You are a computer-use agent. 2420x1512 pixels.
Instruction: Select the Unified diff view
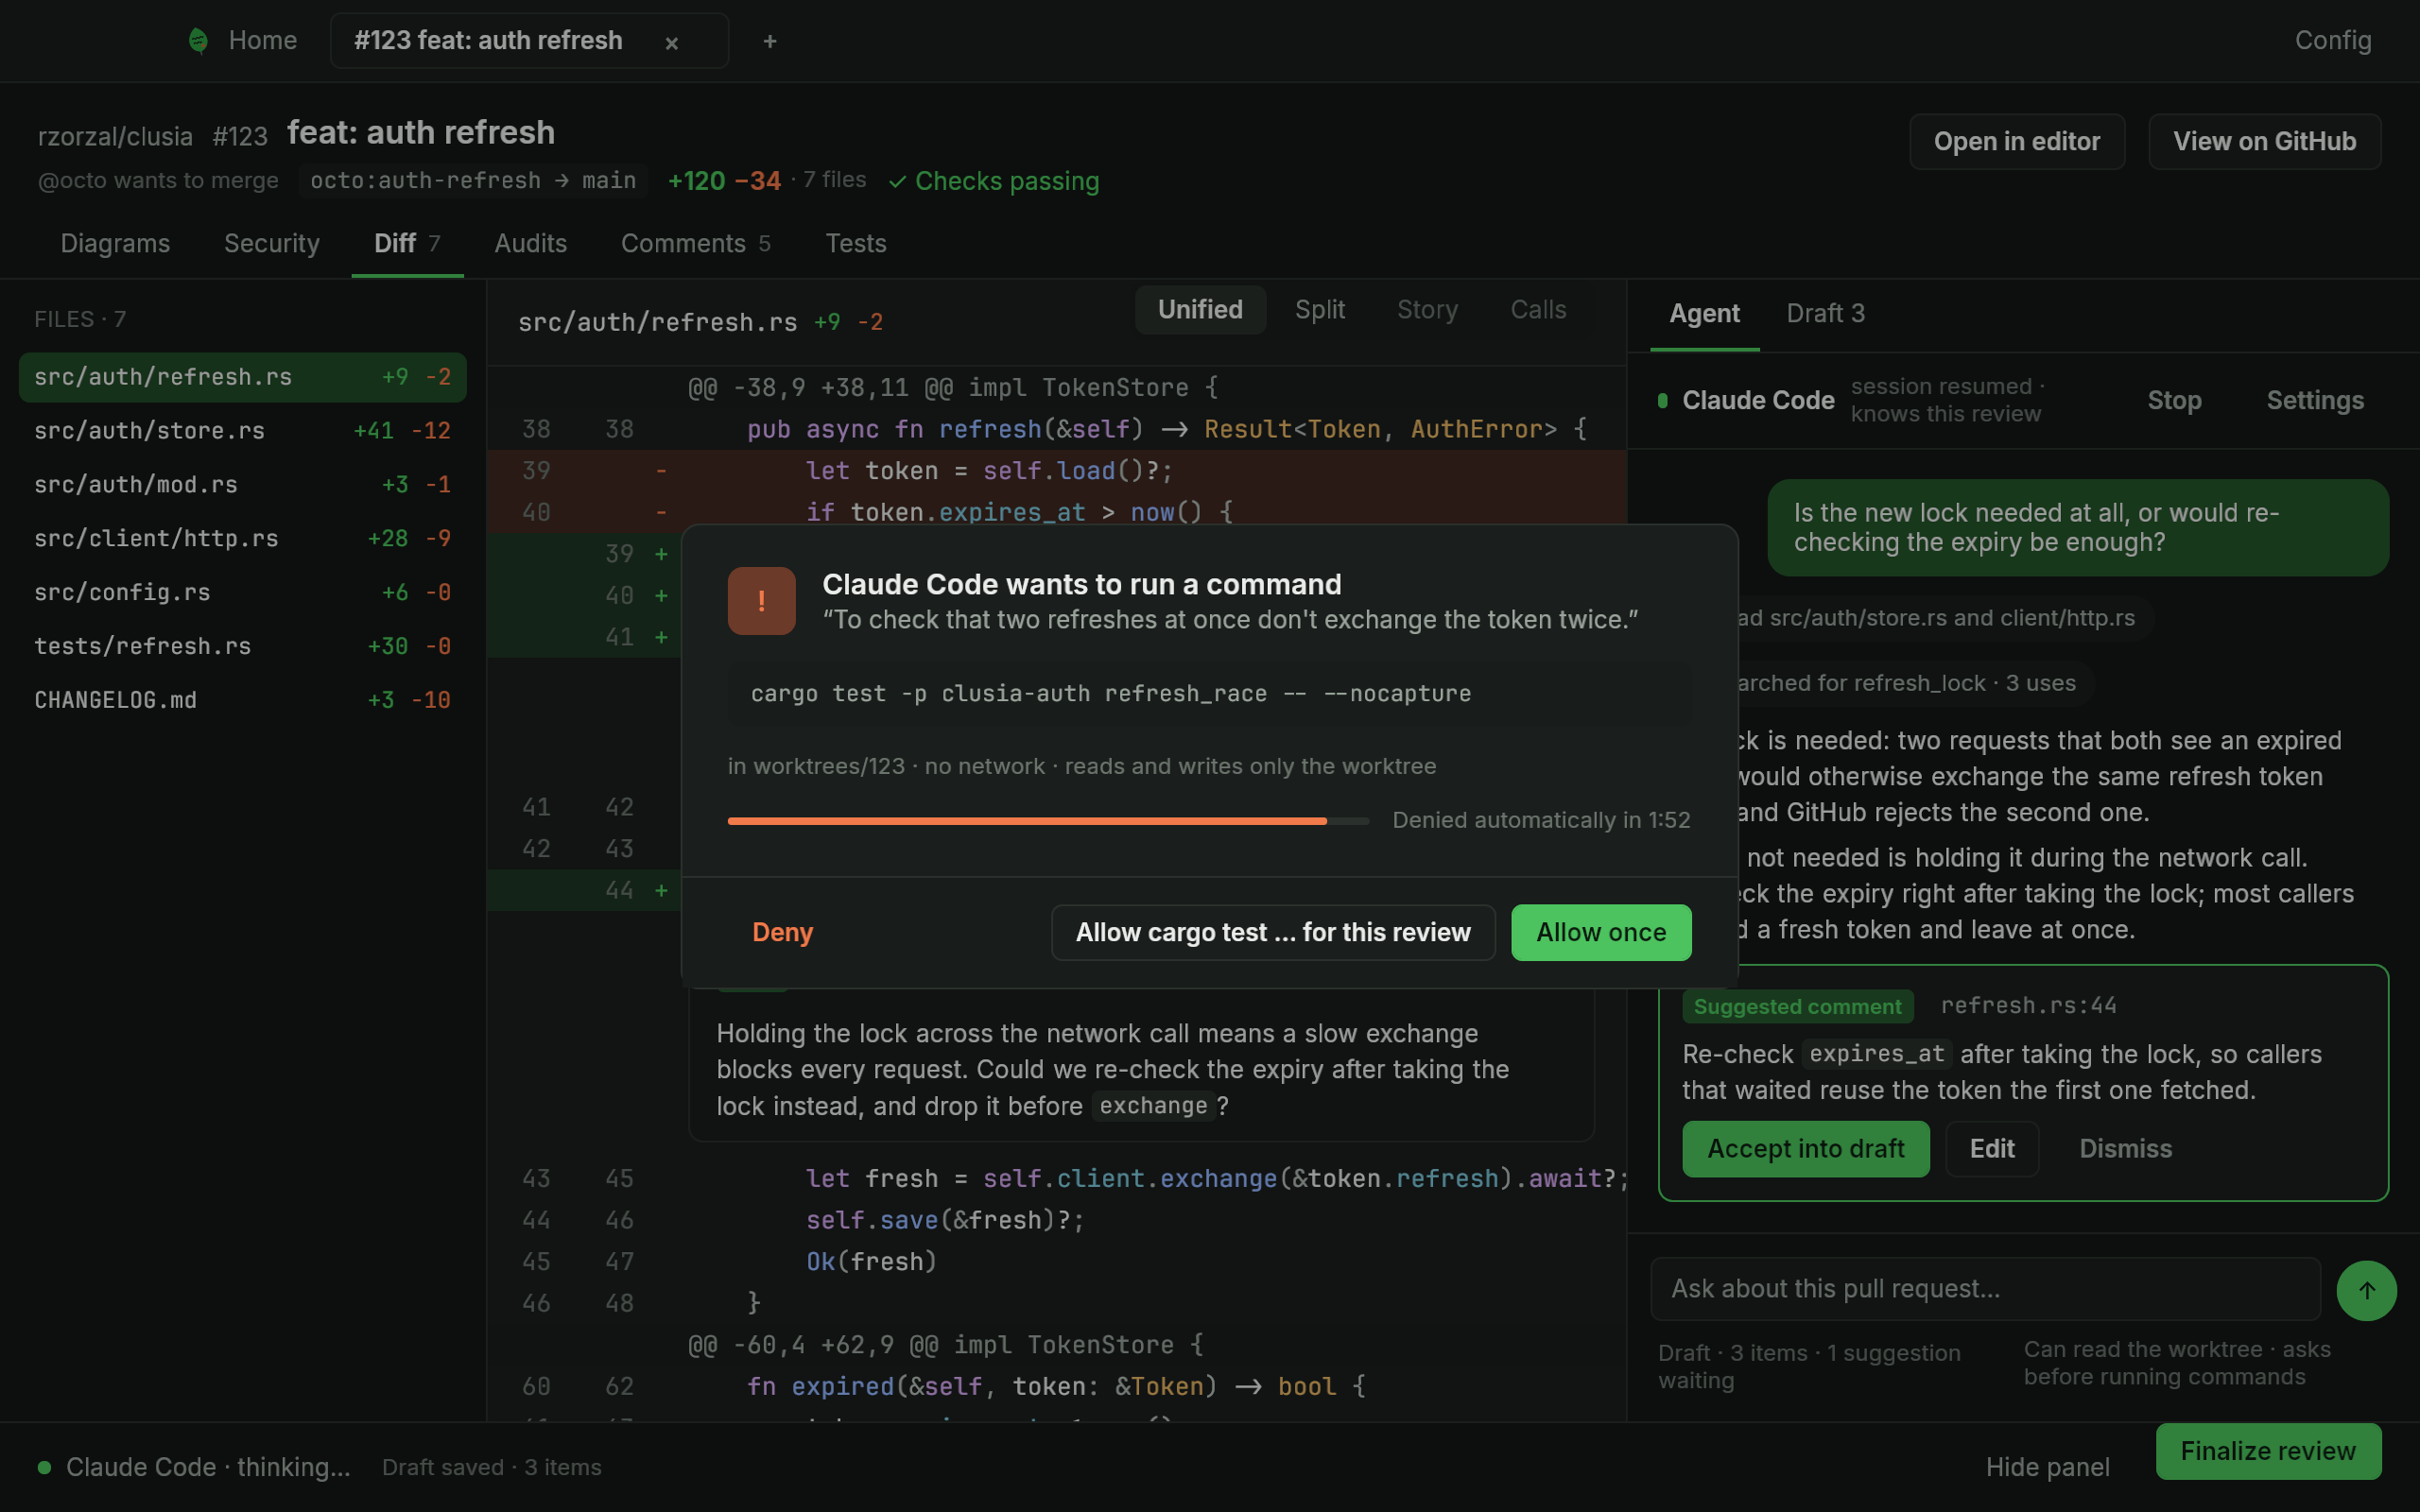point(1200,310)
